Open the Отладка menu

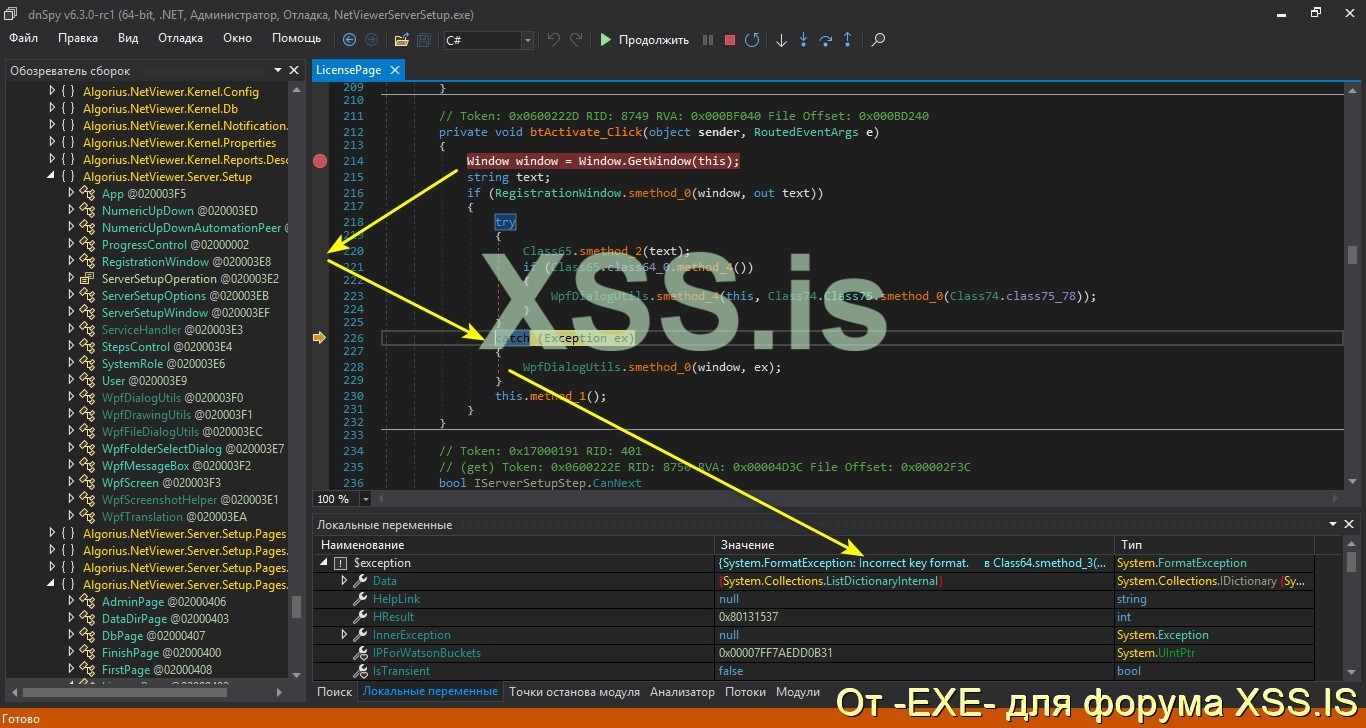(x=180, y=38)
